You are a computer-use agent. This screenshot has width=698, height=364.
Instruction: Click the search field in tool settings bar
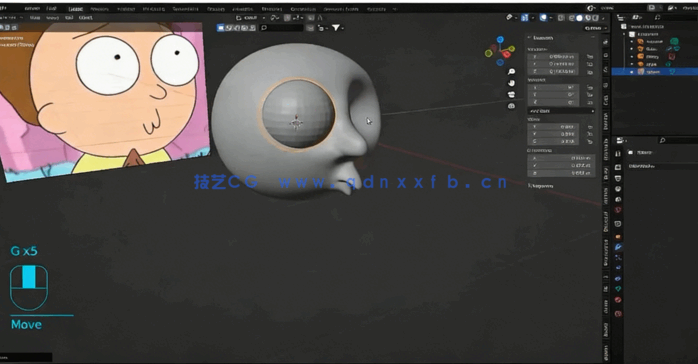[282, 28]
